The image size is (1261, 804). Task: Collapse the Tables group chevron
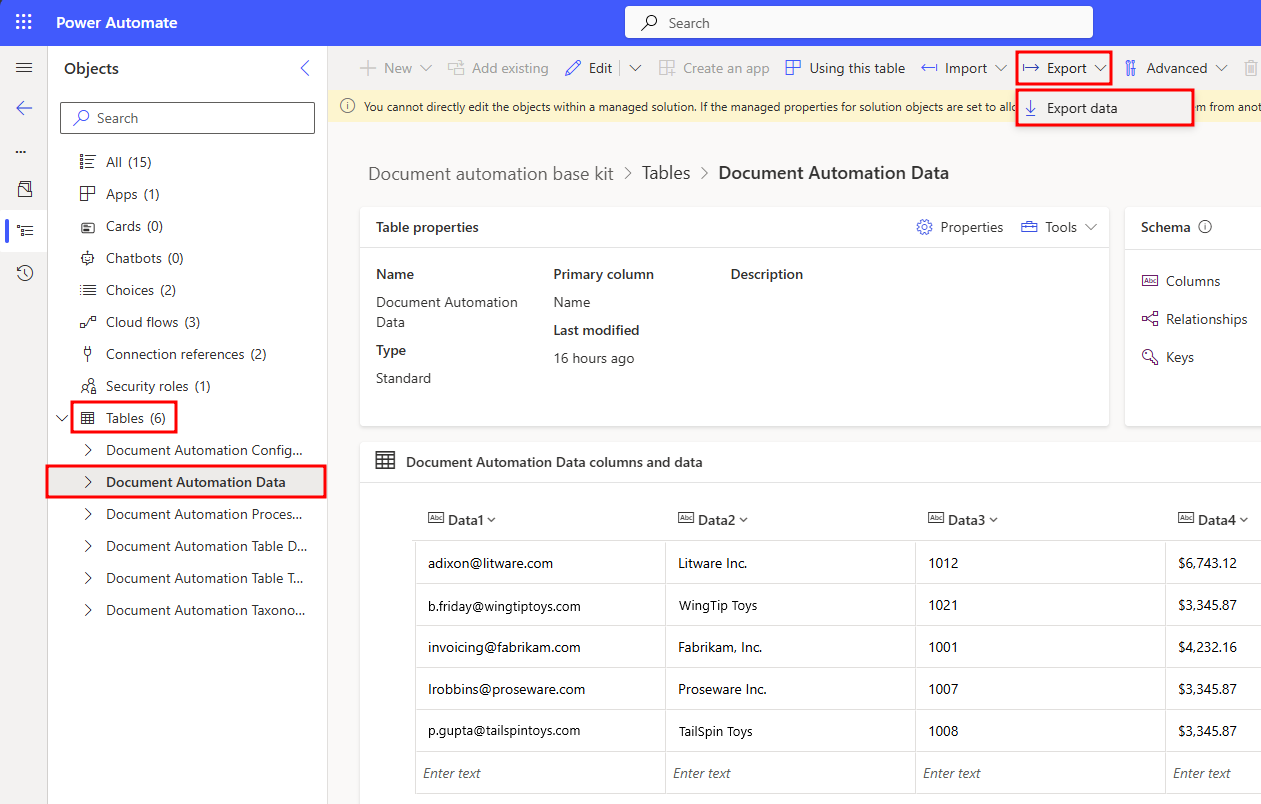click(x=64, y=418)
